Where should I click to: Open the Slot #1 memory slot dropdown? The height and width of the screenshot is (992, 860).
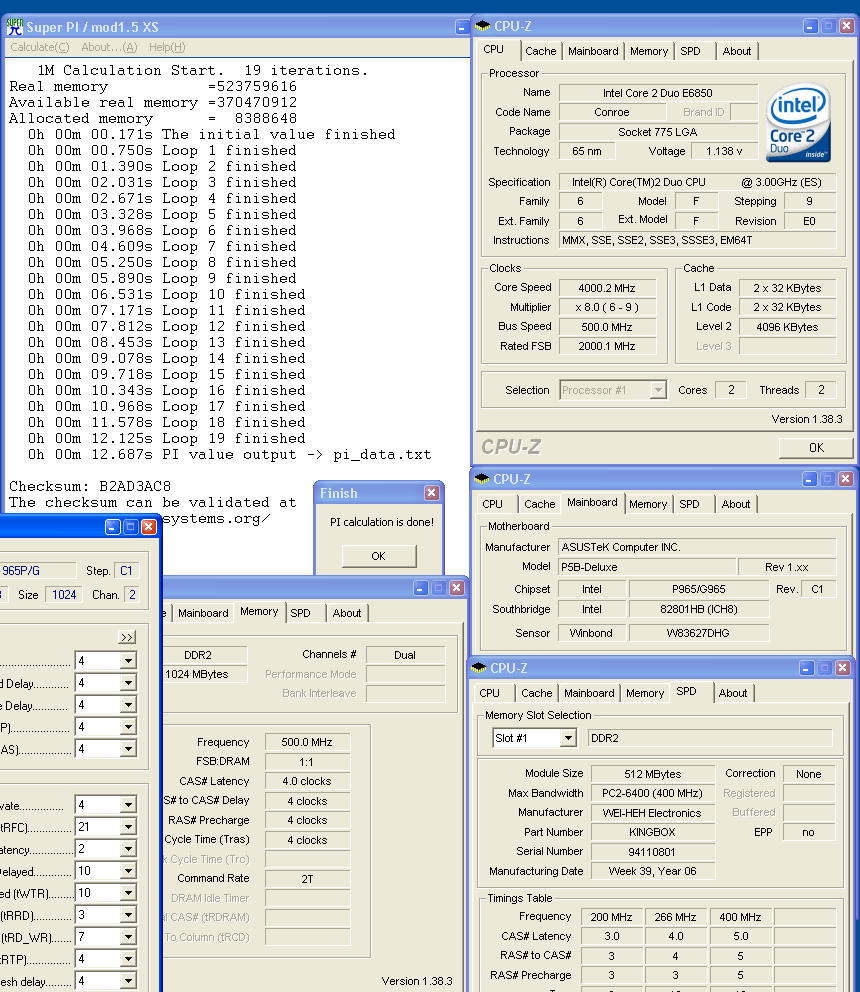point(534,738)
